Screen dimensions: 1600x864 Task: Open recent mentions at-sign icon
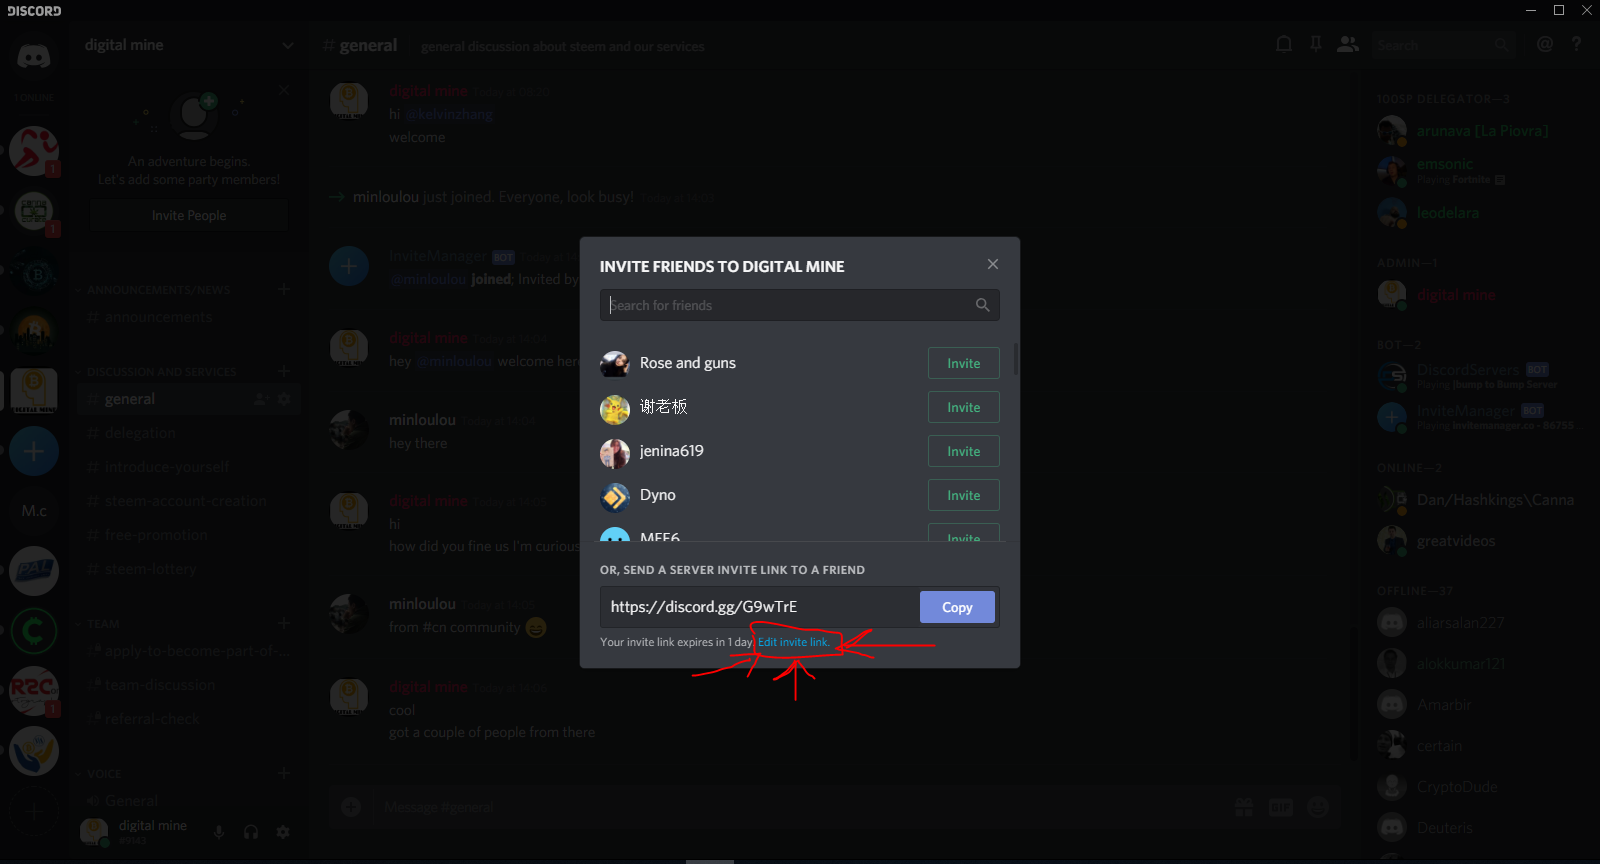coord(1545,44)
